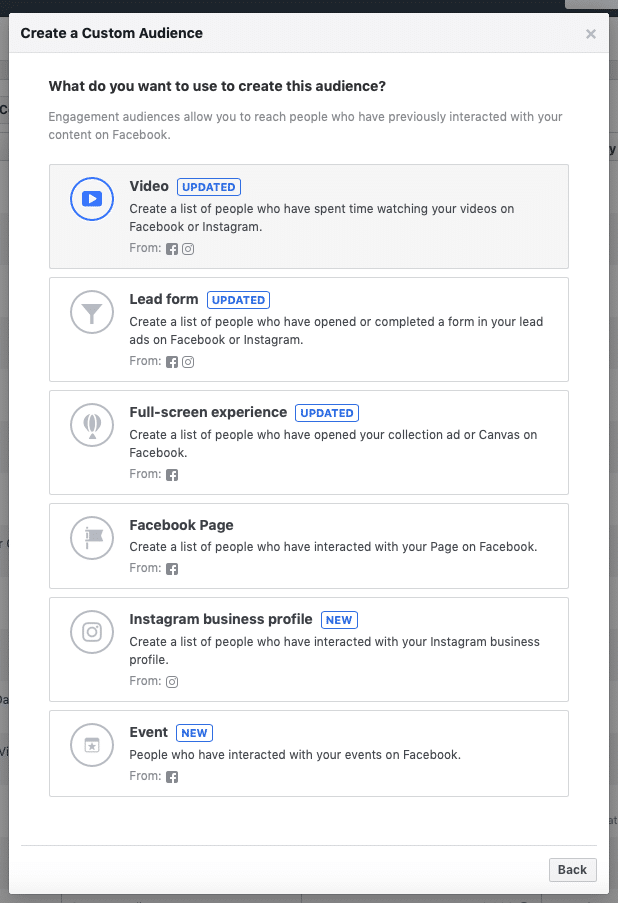This screenshot has width=618, height=903.
Task: Click the Facebook source icon under Event
Action: tap(172, 777)
